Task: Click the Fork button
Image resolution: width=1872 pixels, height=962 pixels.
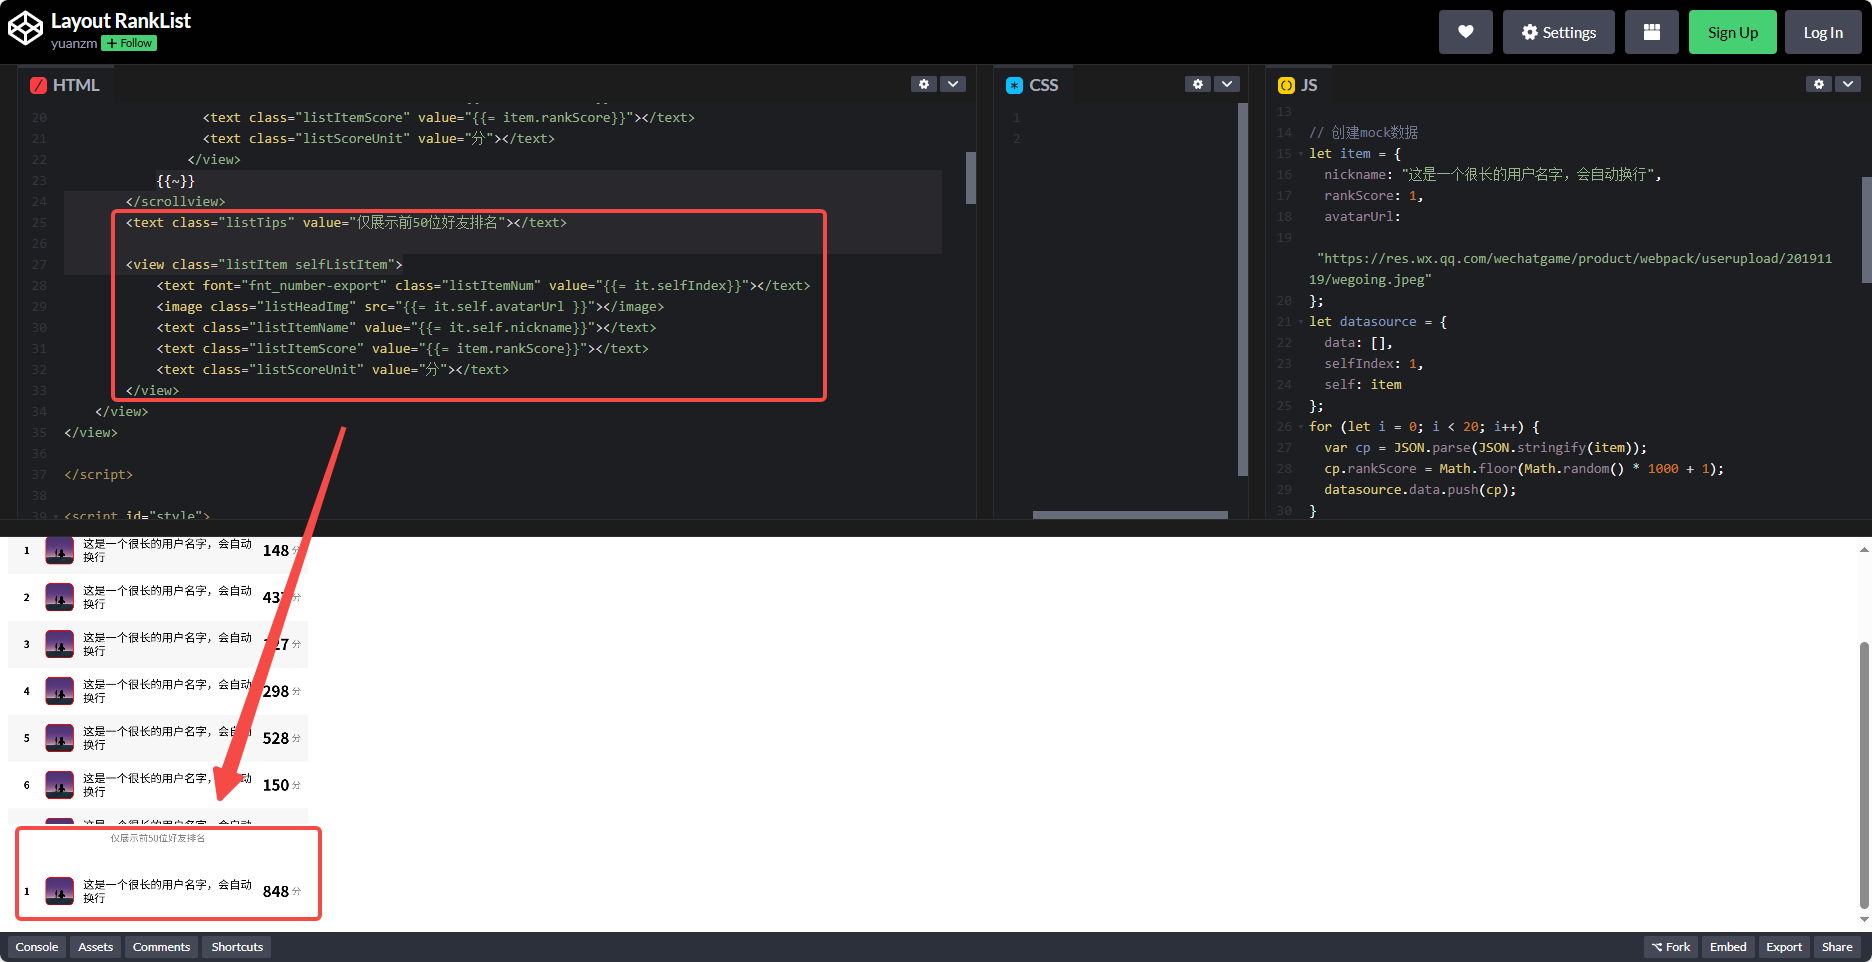Action: point(1670,947)
